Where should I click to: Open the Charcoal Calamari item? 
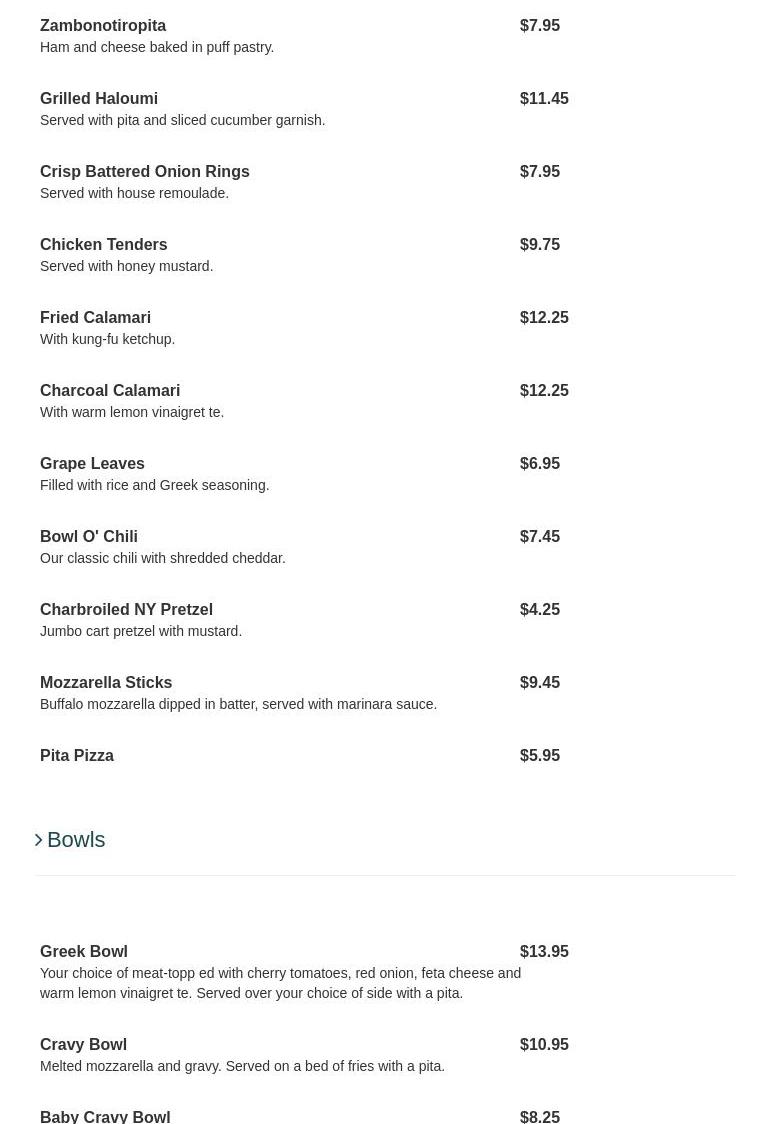tap(110, 391)
